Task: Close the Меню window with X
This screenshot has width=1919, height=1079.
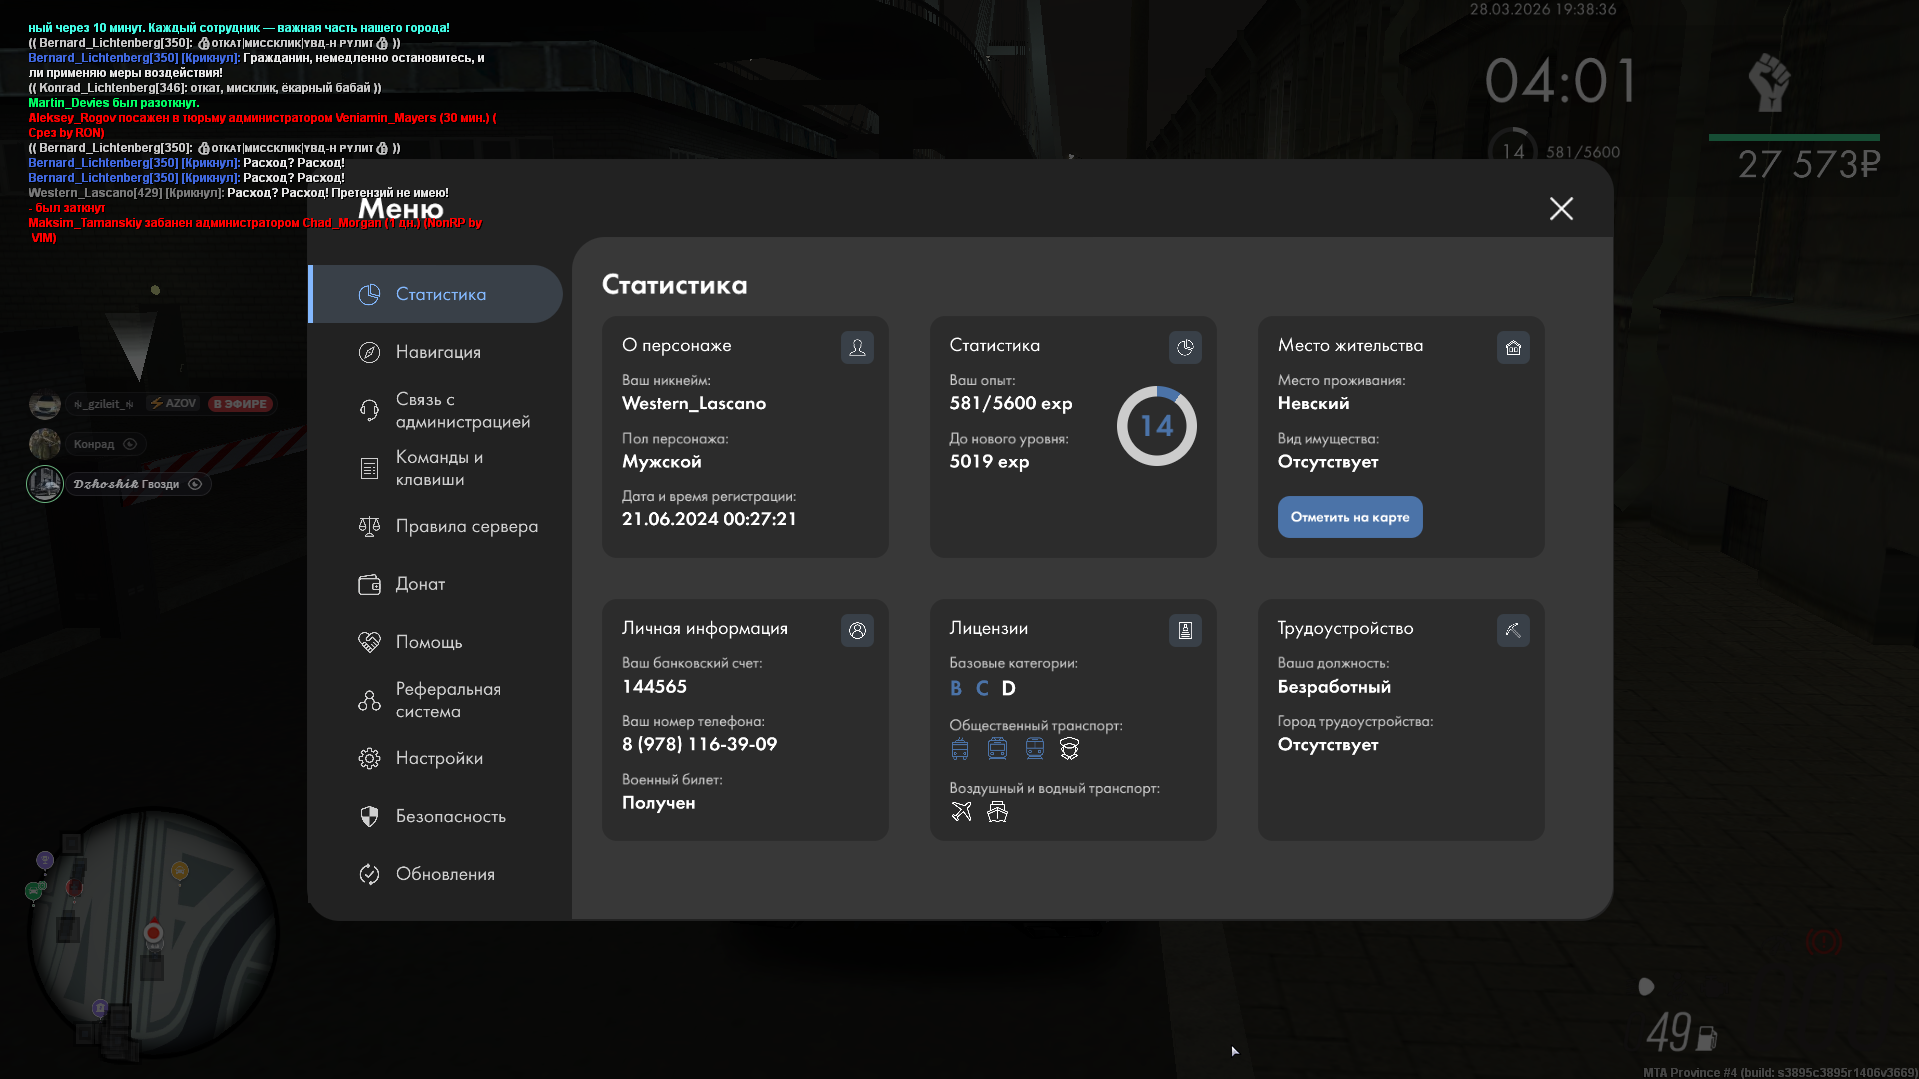Action: coord(1561,208)
